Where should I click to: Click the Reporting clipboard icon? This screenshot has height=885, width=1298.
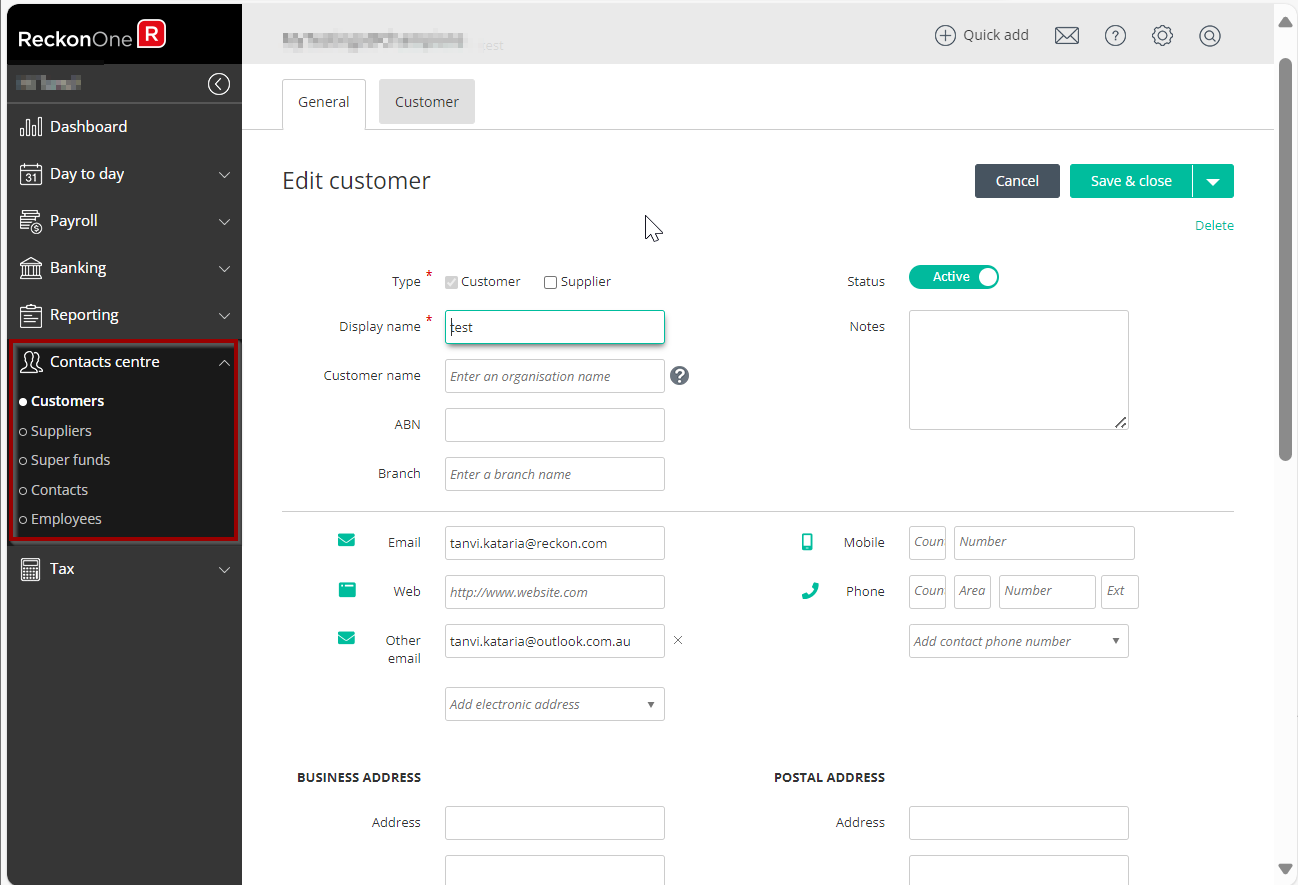(31, 315)
